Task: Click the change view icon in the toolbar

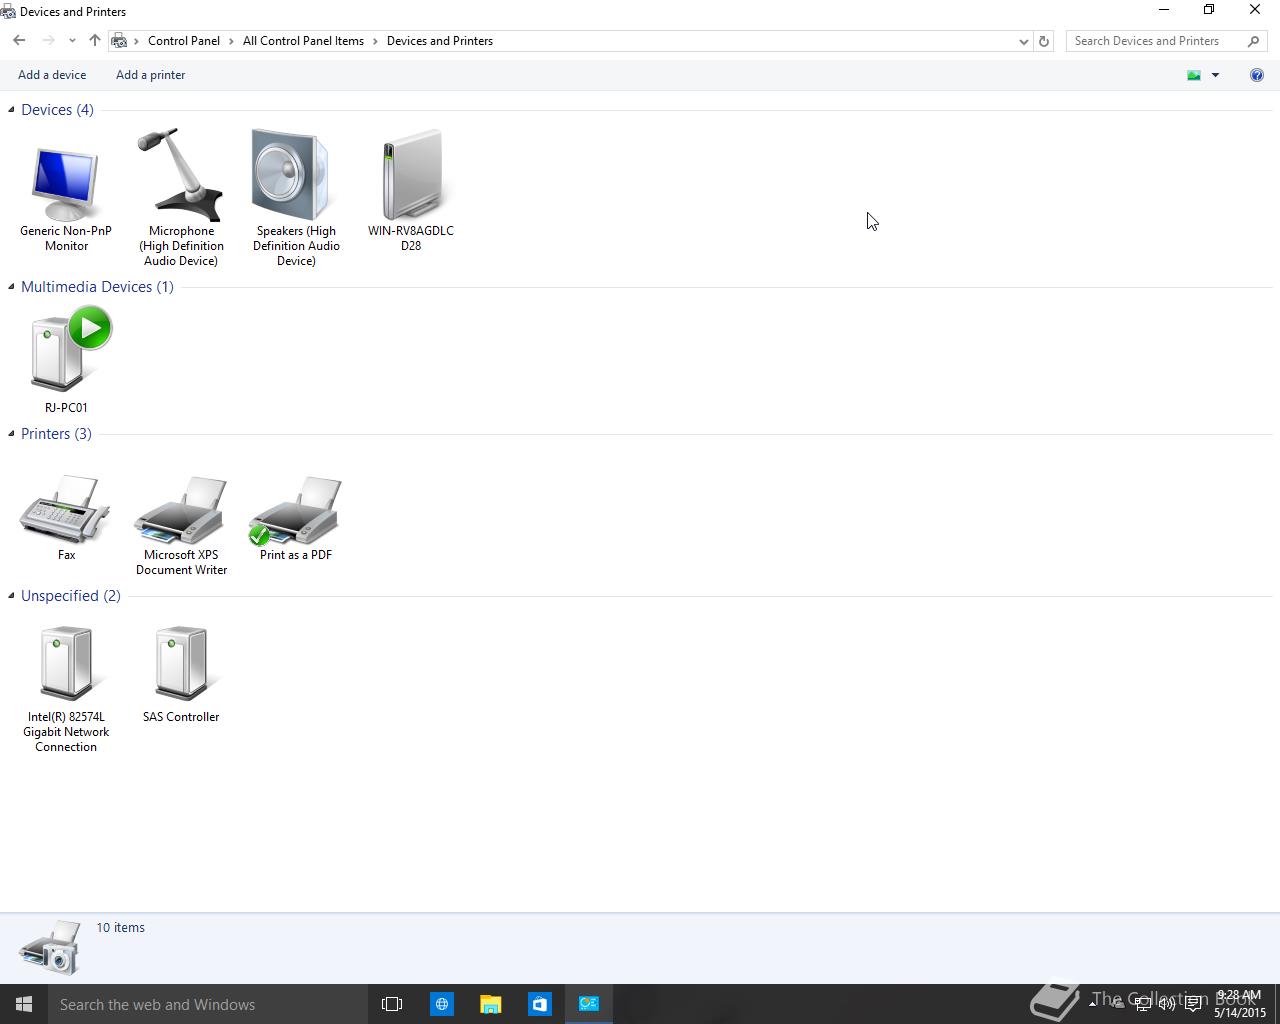Action: 1194,75
